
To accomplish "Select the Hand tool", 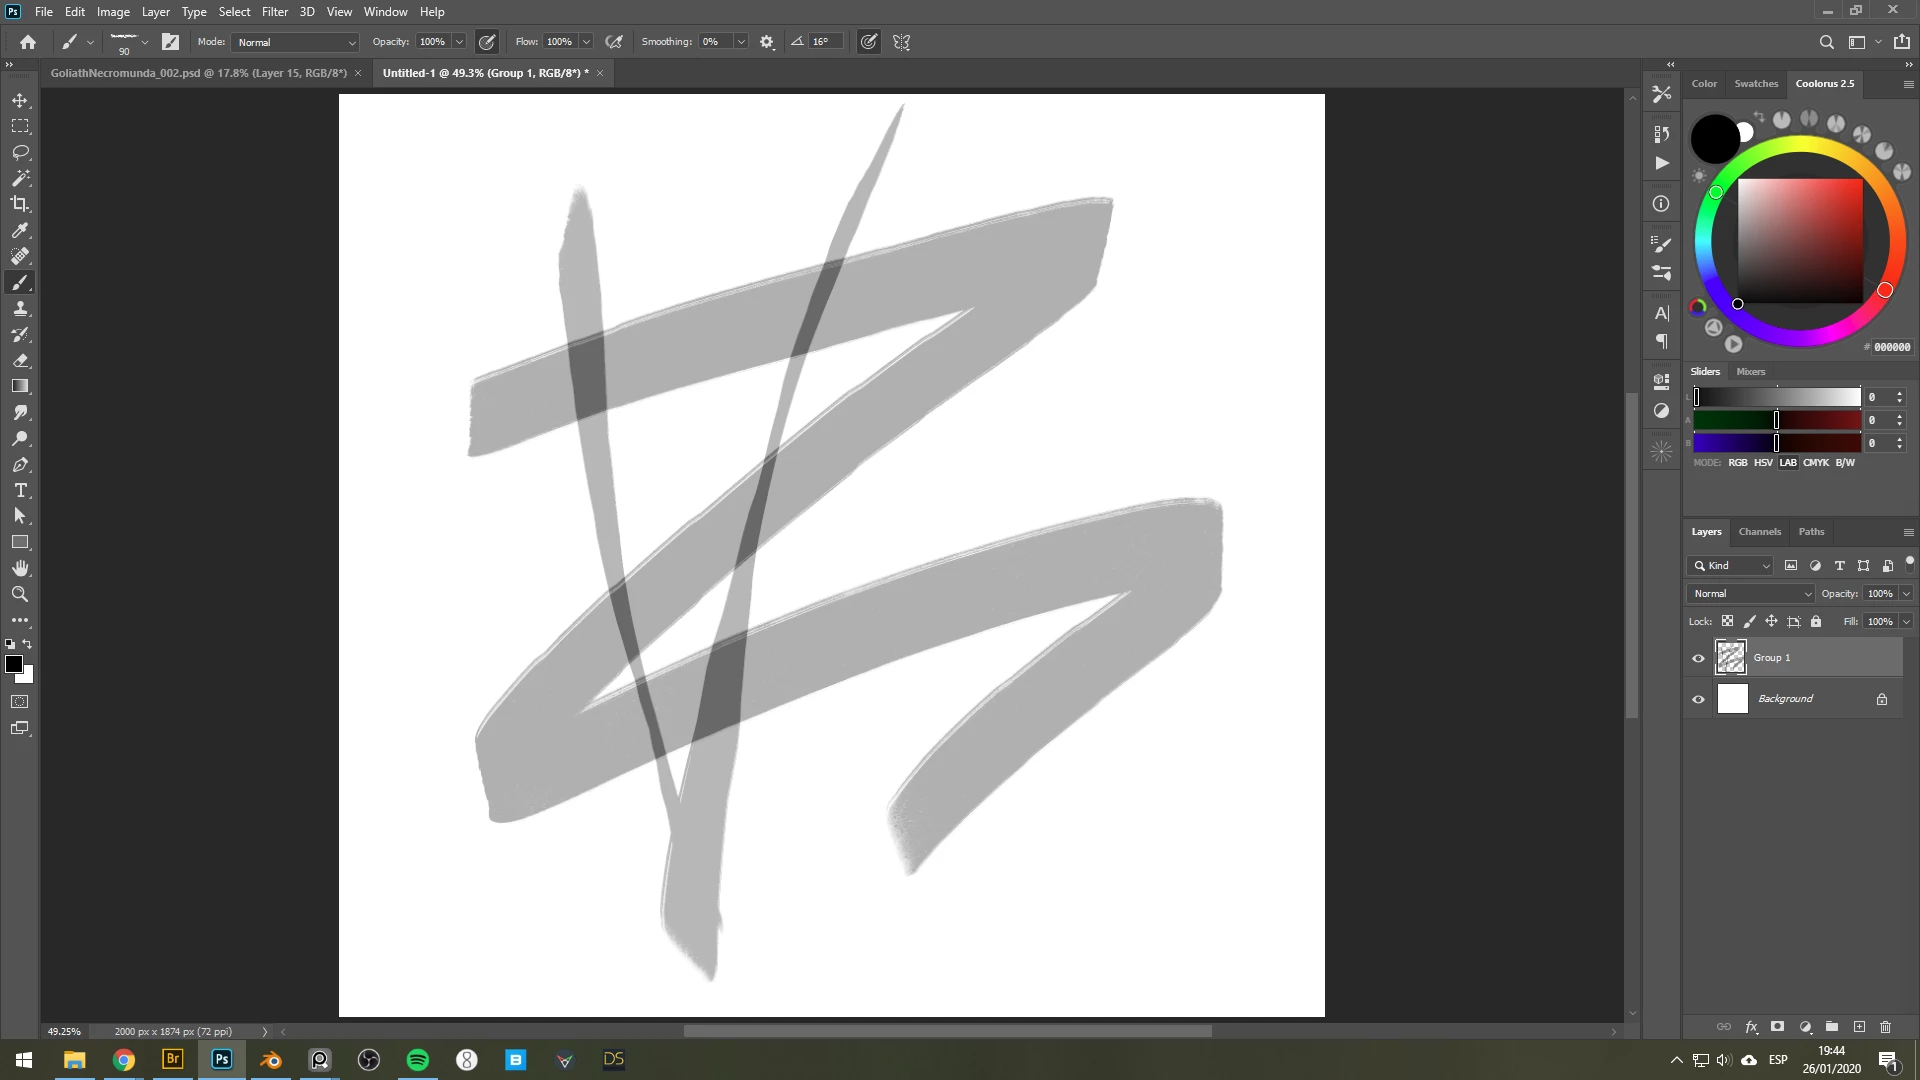I will point(20,568).
